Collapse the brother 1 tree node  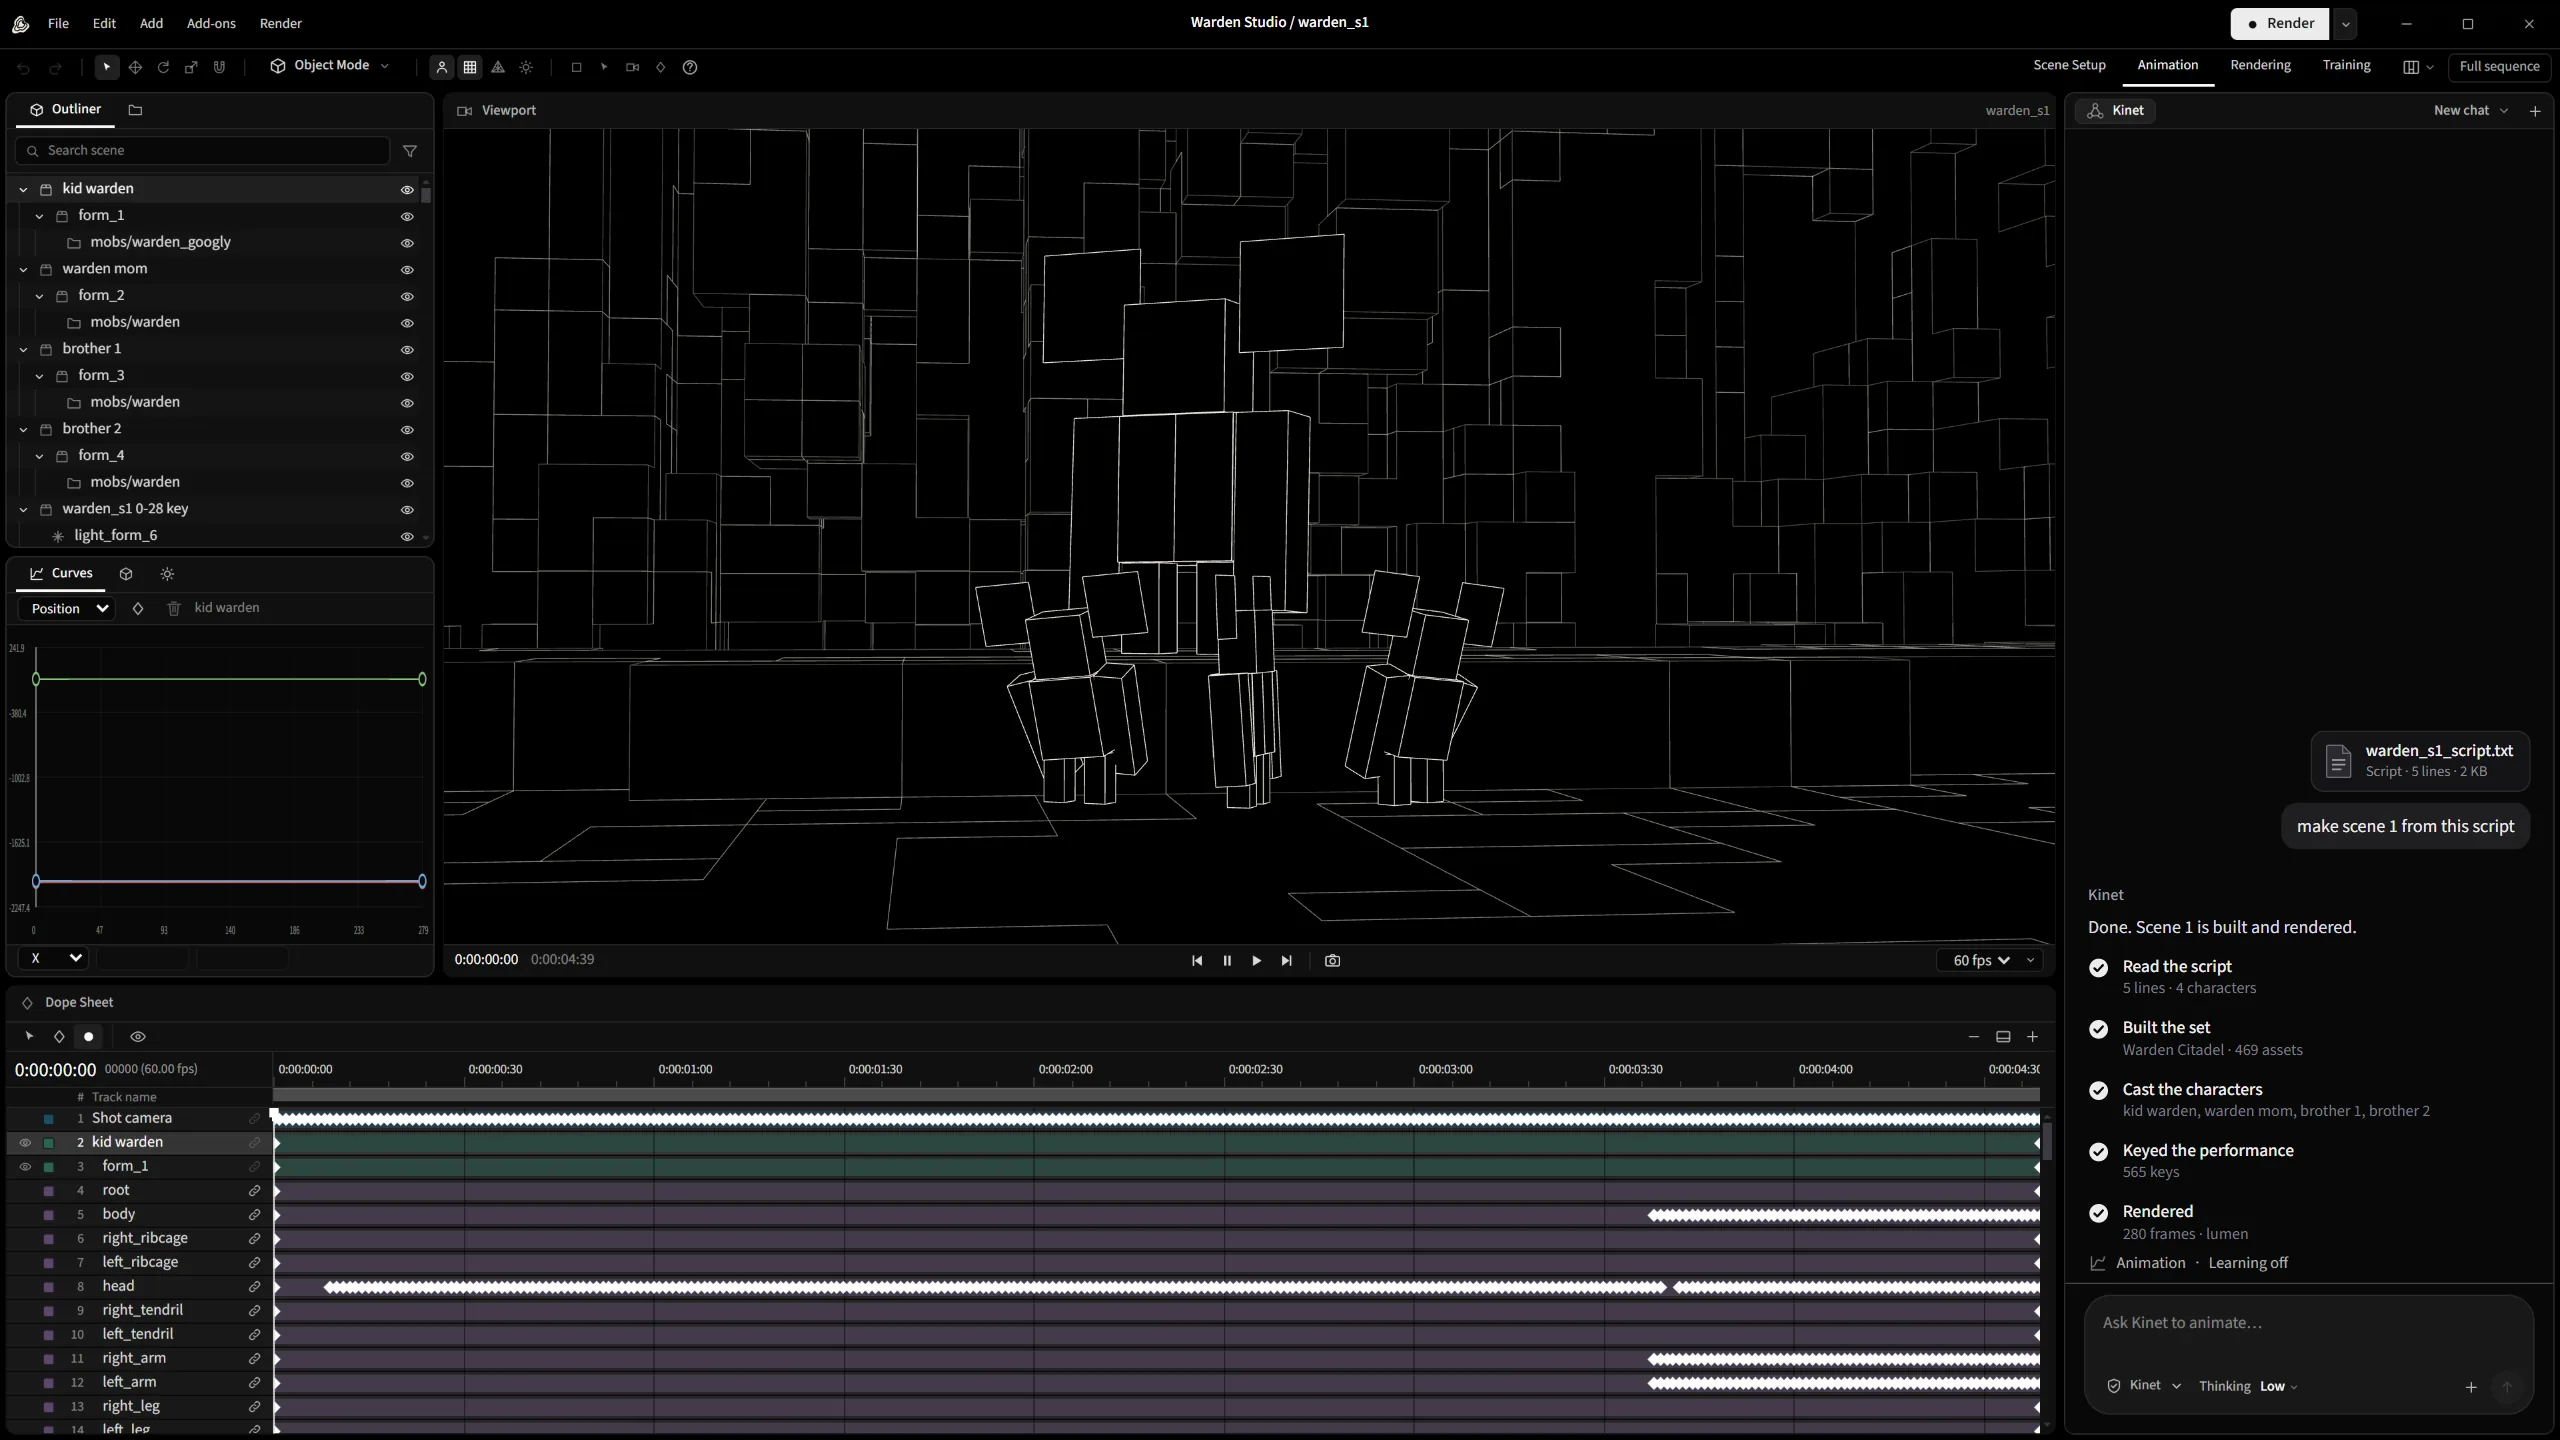click(x=23, y=349)
